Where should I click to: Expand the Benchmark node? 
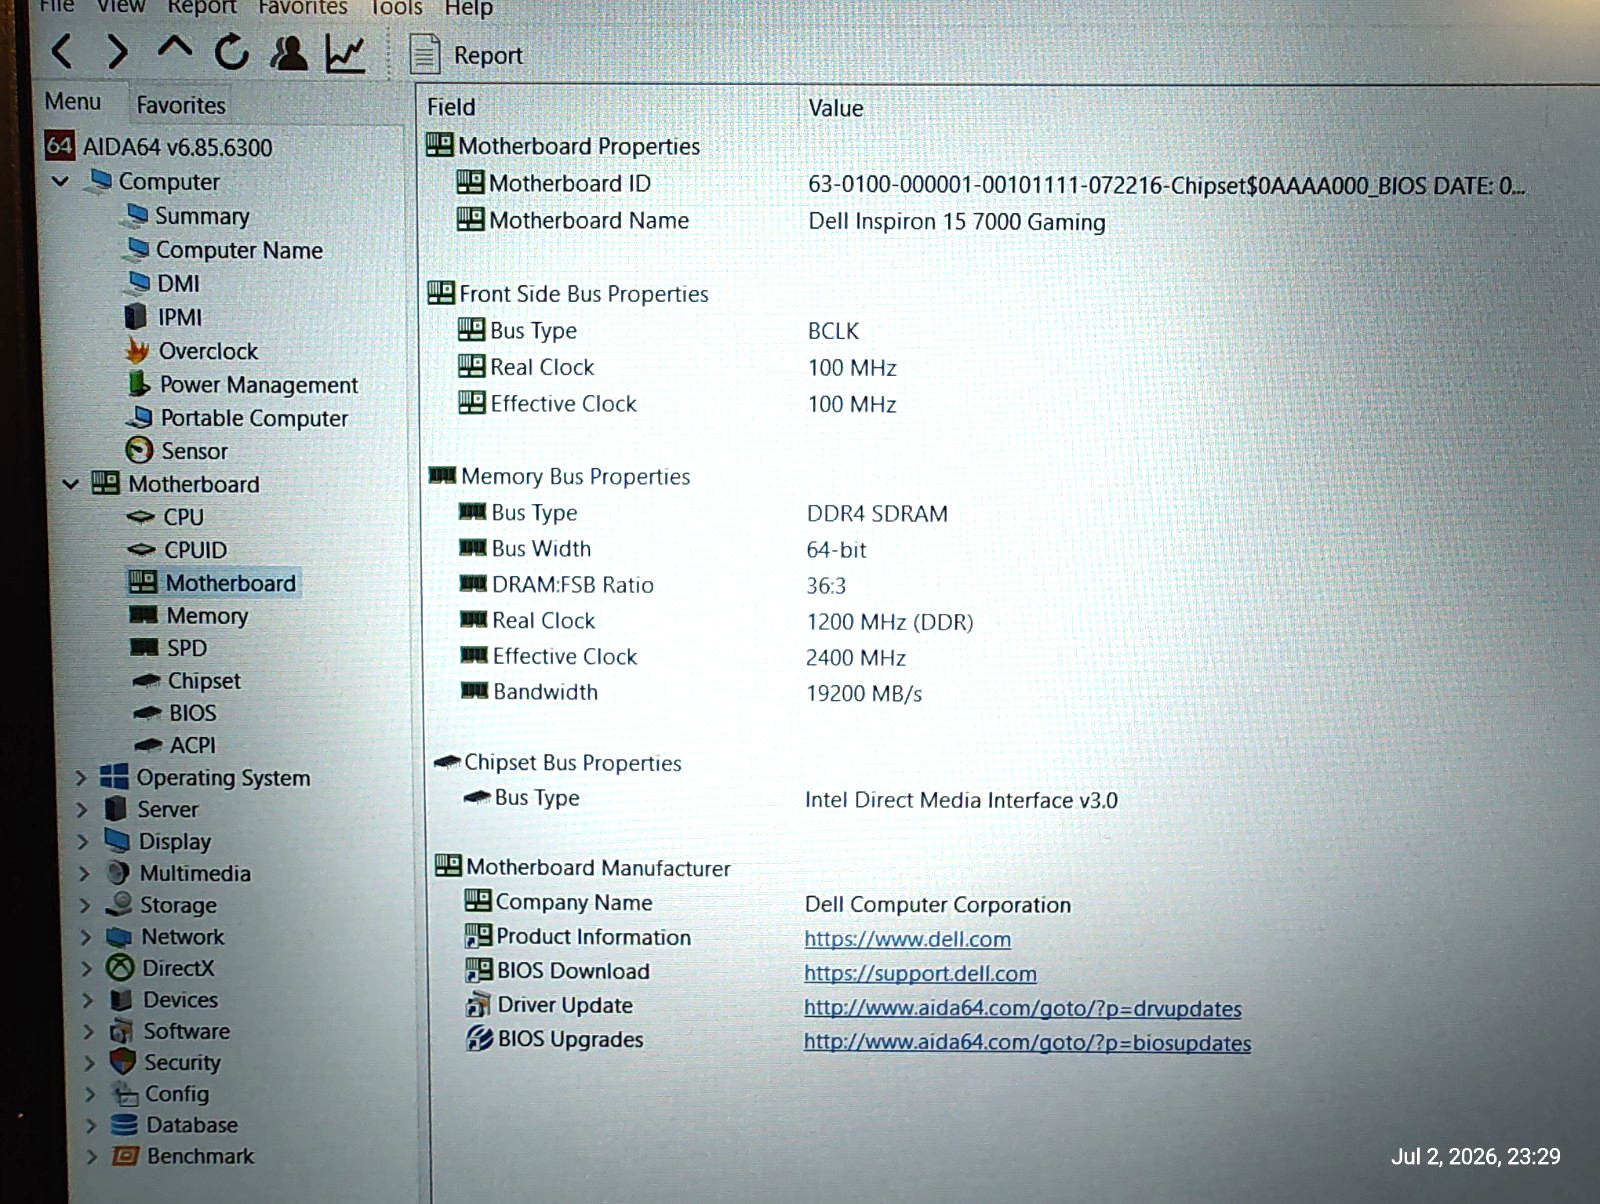point(92,1157)
